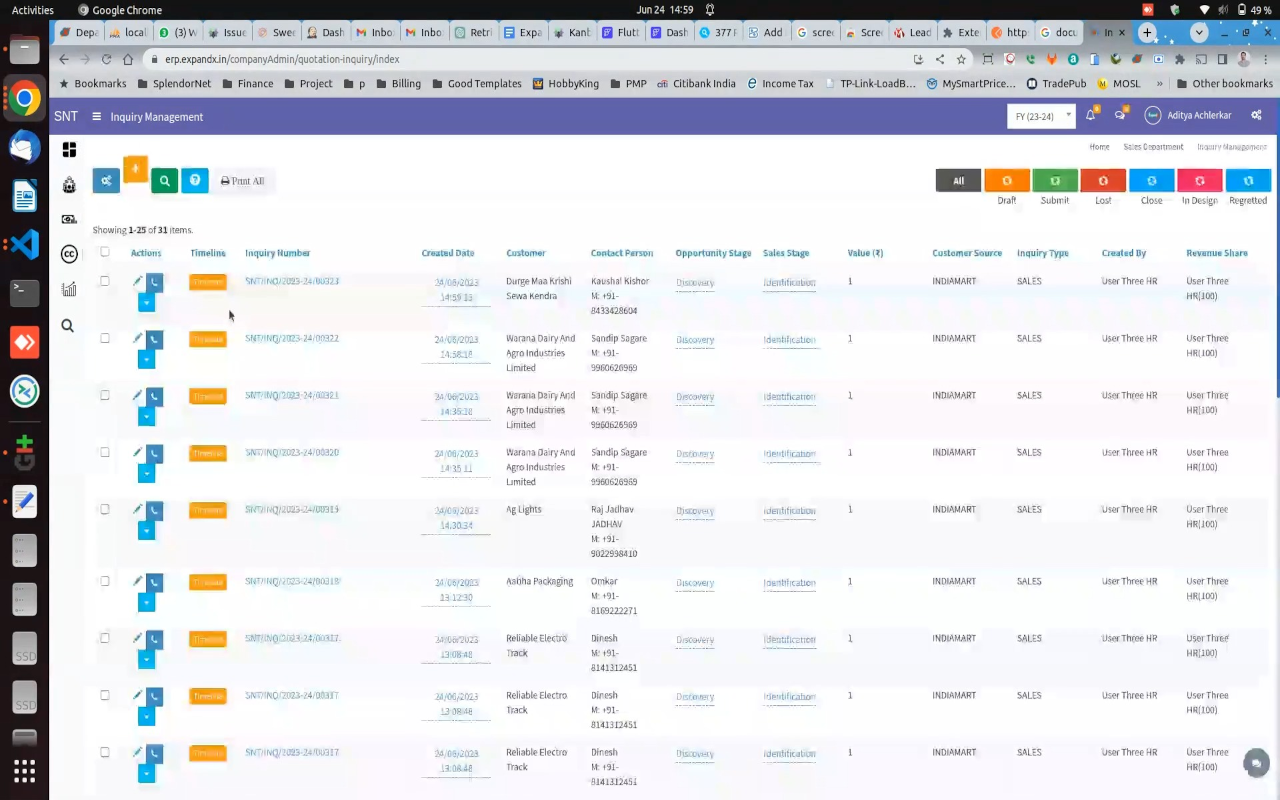Select the checkbox for Aabha Packaging row
This screenshot has width=1280, height=800.
click(105, 581)
